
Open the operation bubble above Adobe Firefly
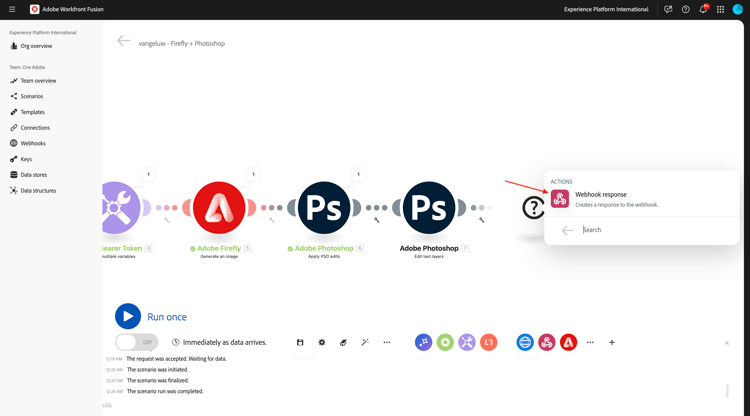[x=254, y=174]
